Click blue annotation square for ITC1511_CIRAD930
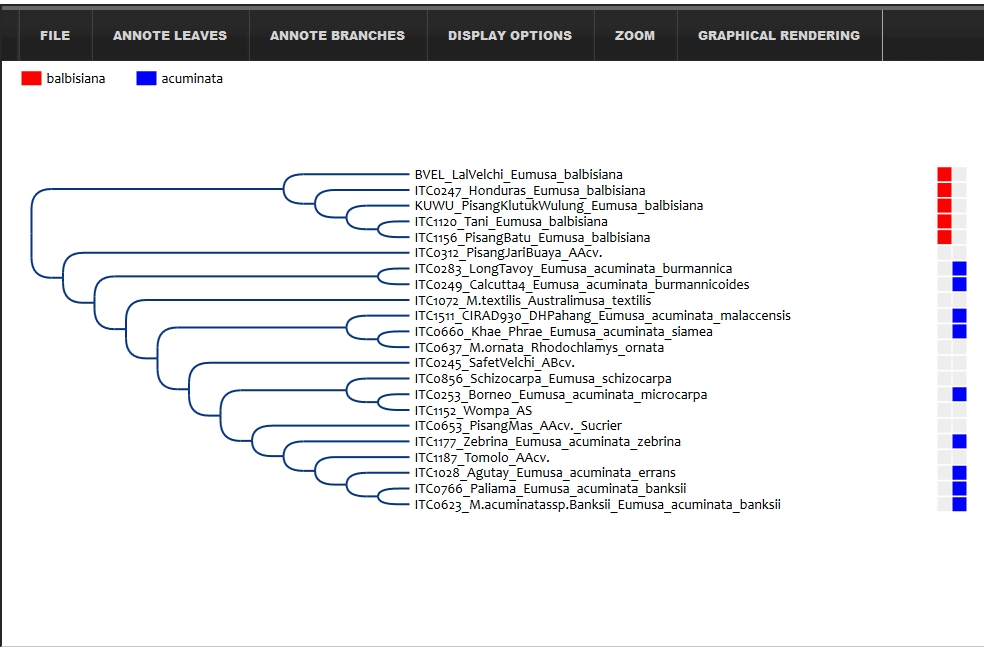Viewport: 984px width, 647px height. point(960,316)
